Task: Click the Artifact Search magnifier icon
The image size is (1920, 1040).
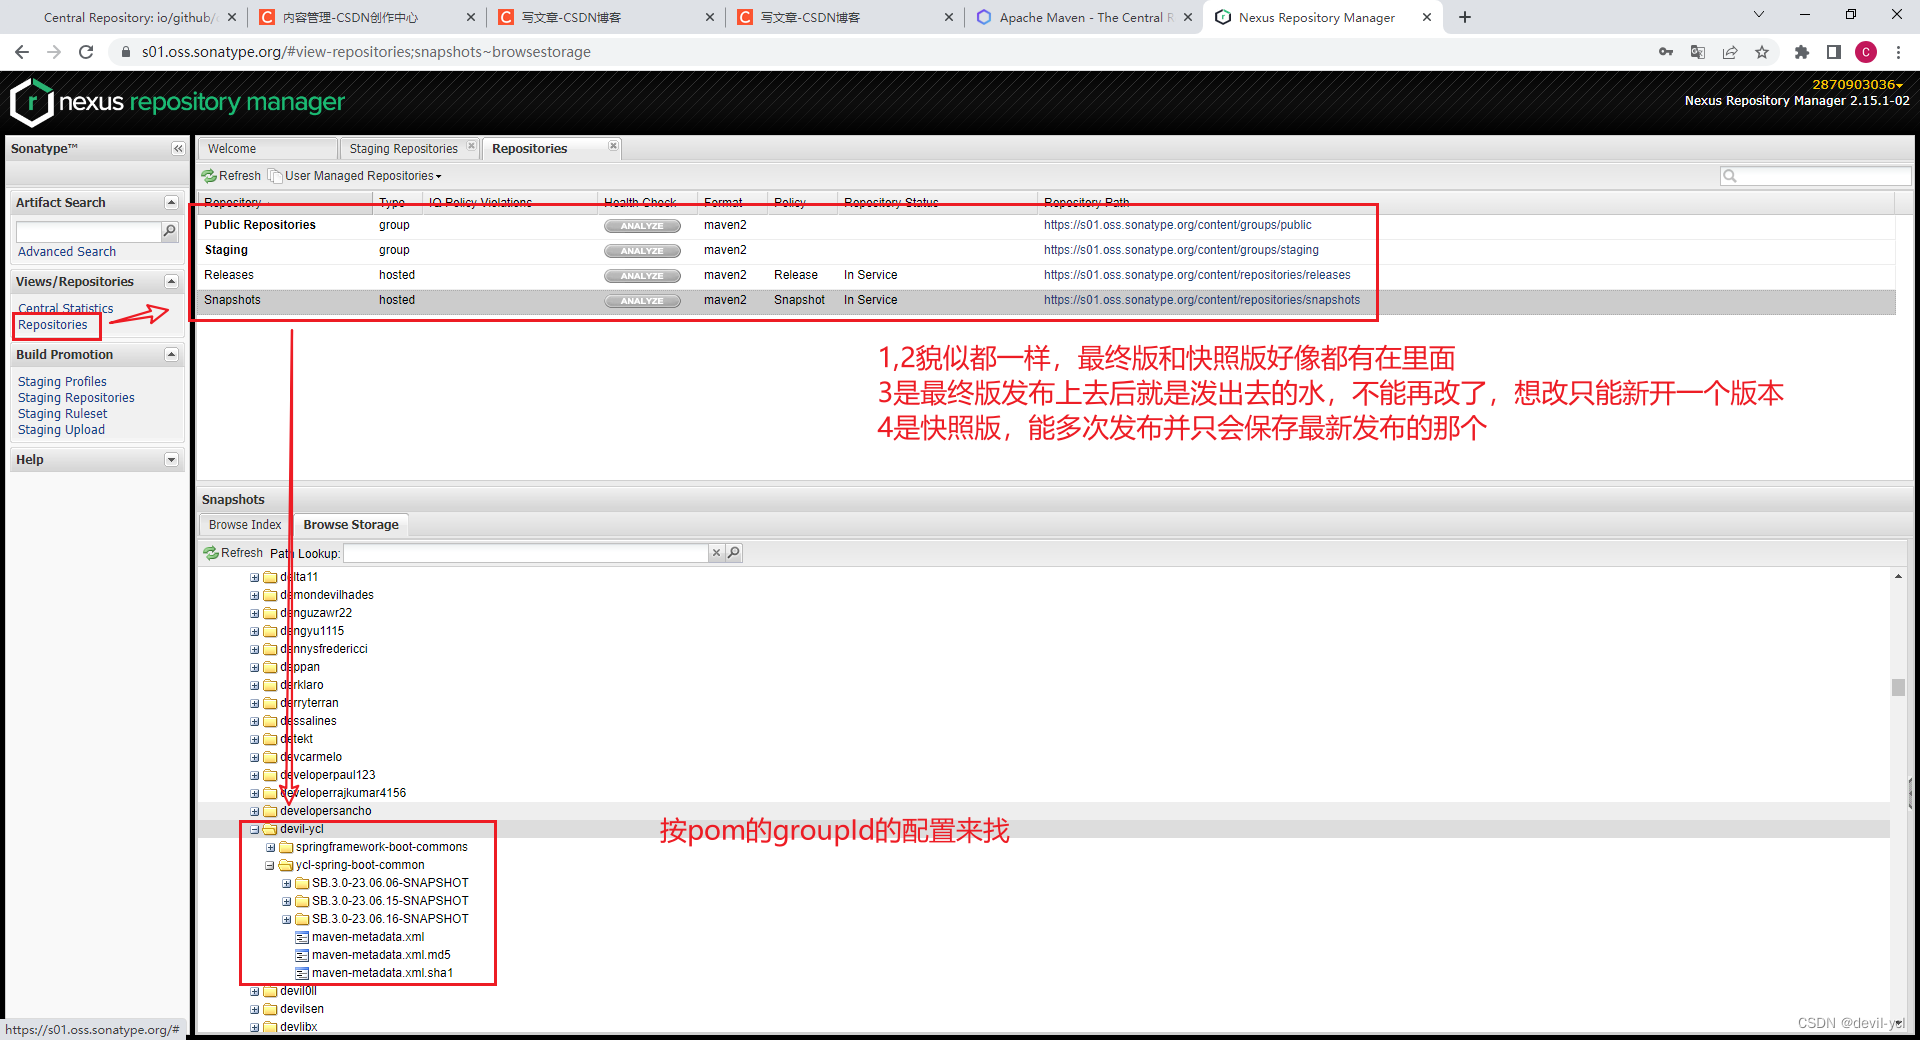Action: [170, 231]
